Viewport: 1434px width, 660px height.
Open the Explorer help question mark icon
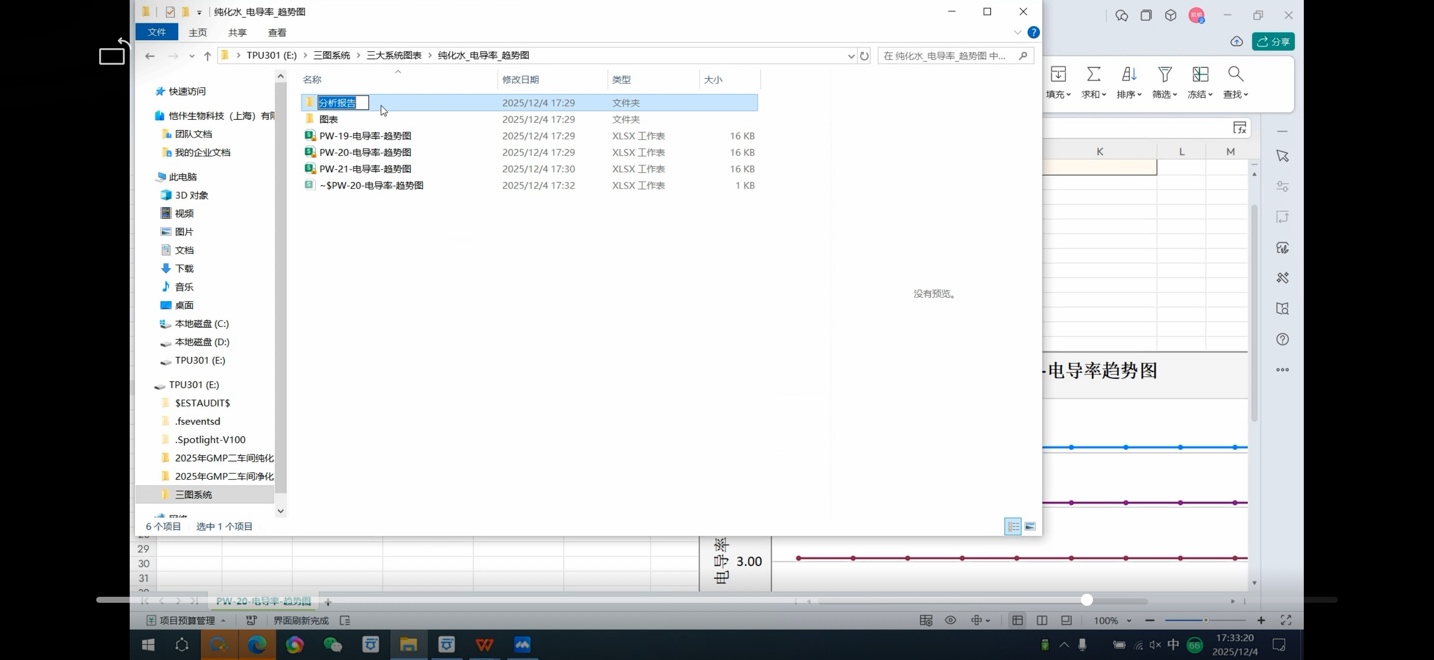point(1033,33)
